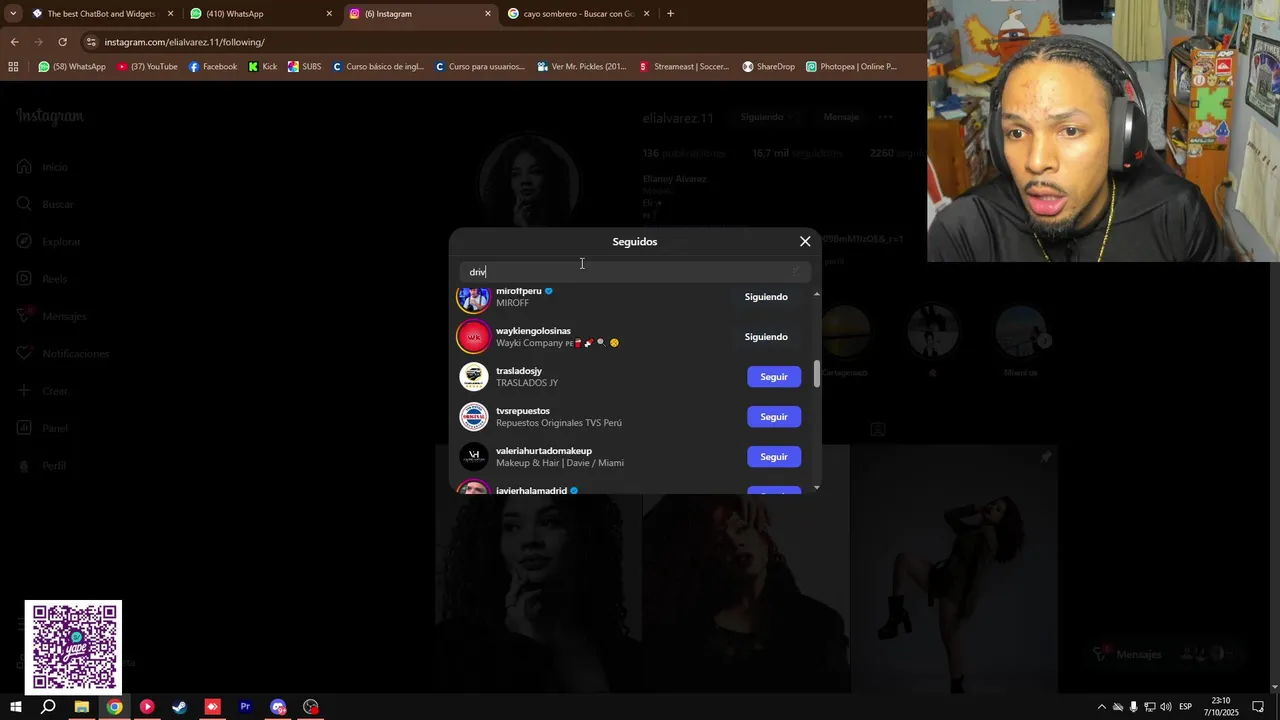
Task: Open Discord from the taskbar
Action: click(x=278, y=707)
